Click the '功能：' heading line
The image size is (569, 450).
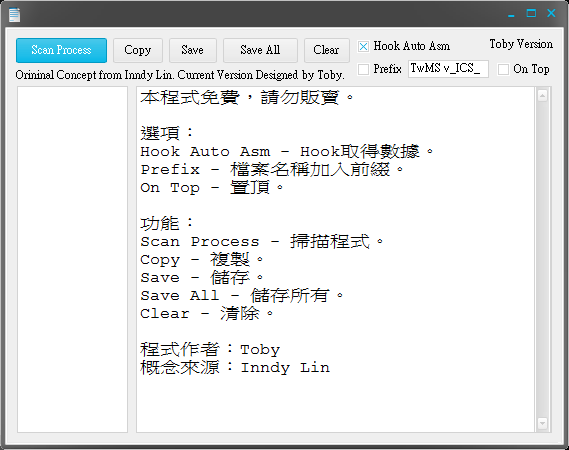[x=167, y=224]
